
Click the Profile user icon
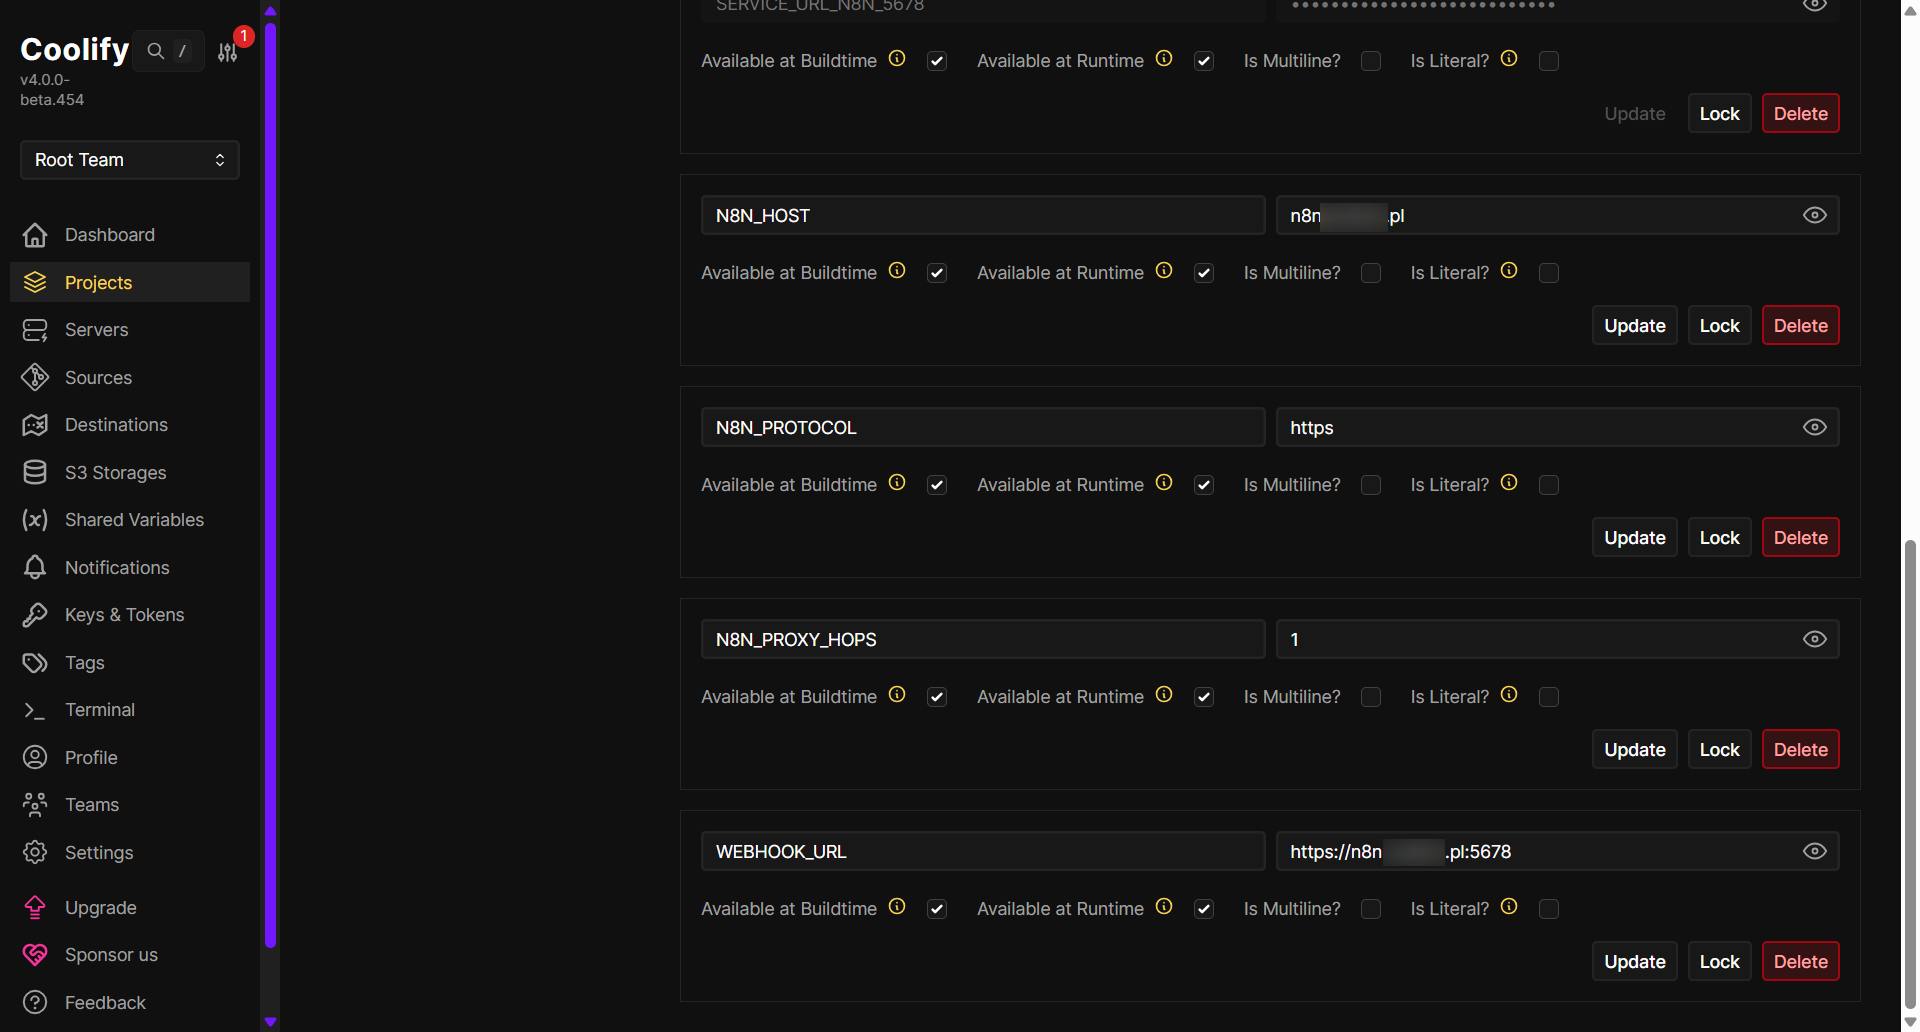click(35, 758)
